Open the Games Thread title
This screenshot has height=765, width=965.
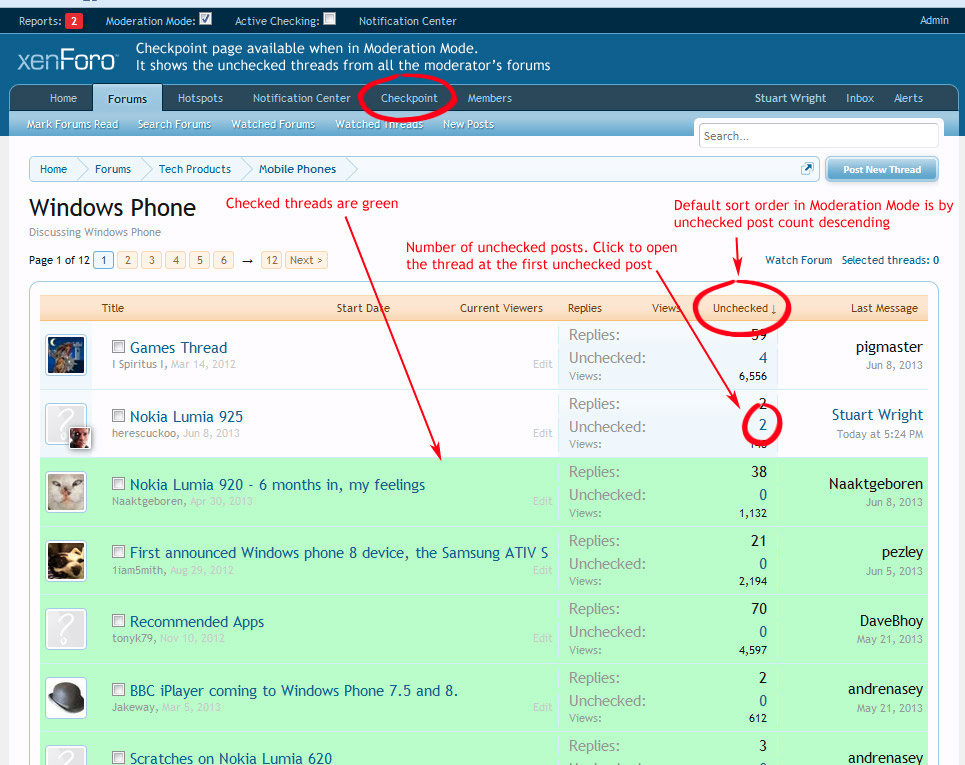[x=178, y=348]
